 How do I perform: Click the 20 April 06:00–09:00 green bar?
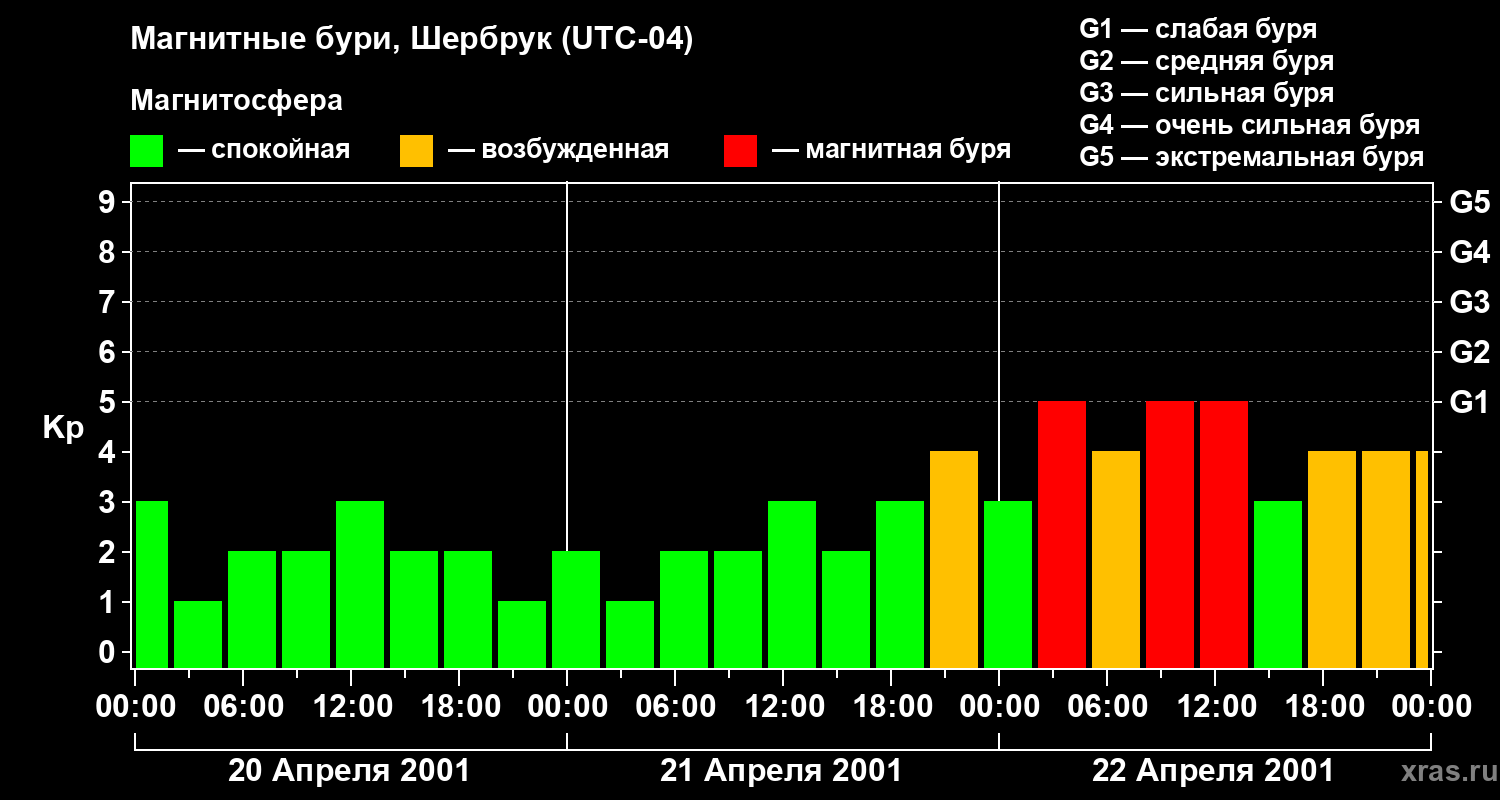[252, 609]
